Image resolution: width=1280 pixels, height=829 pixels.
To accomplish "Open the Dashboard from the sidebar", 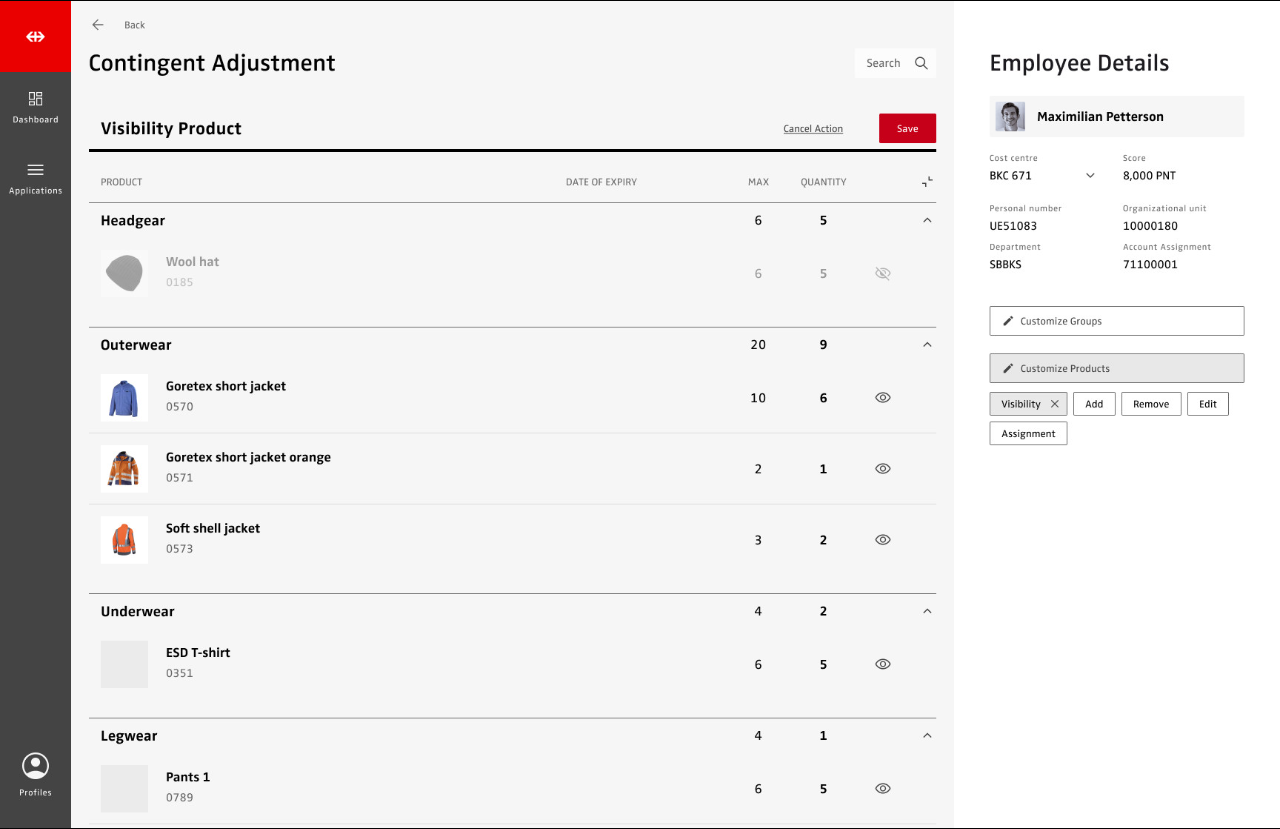I will click(35, 107).
